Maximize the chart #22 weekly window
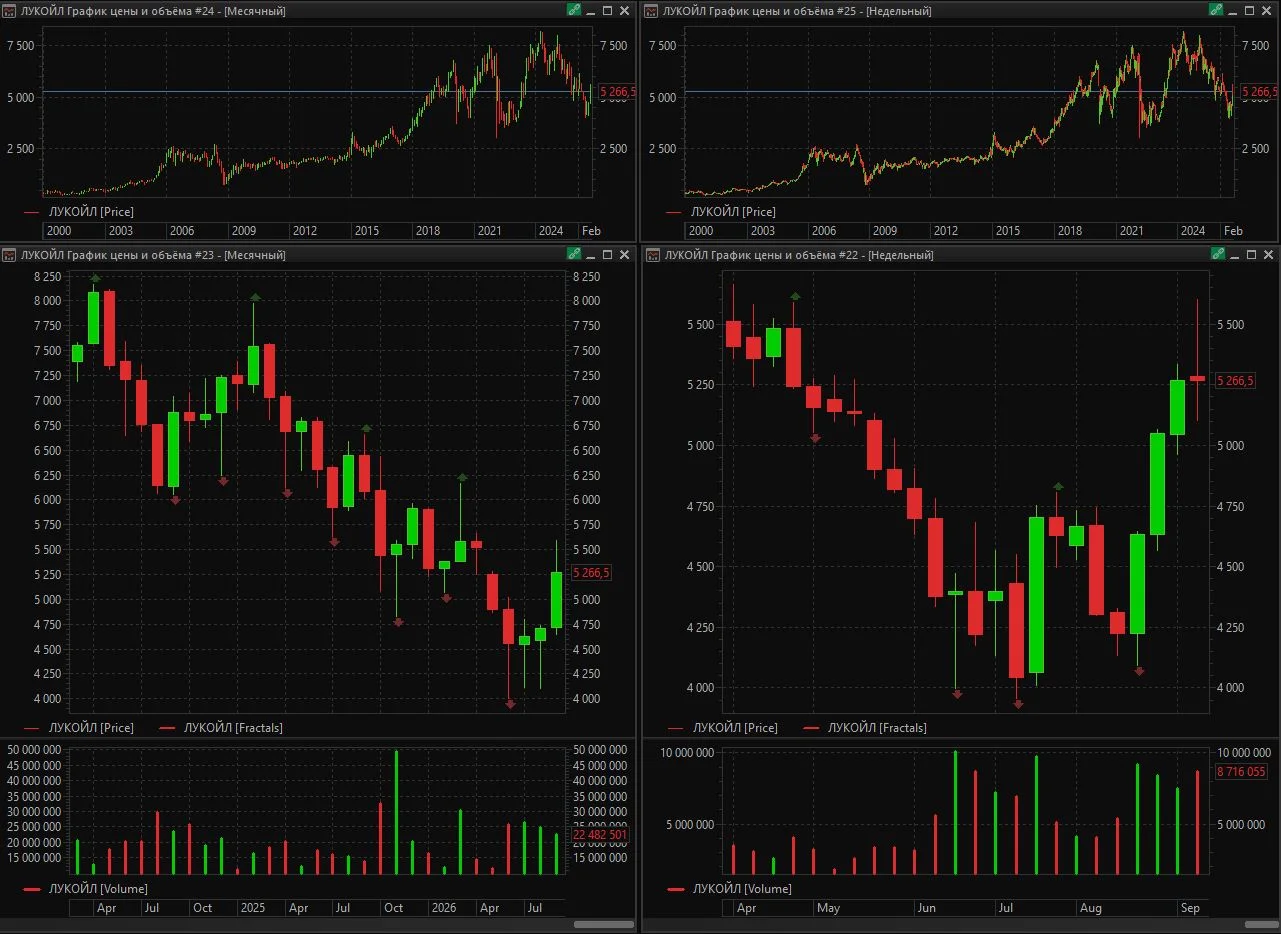 point(1251,254)
